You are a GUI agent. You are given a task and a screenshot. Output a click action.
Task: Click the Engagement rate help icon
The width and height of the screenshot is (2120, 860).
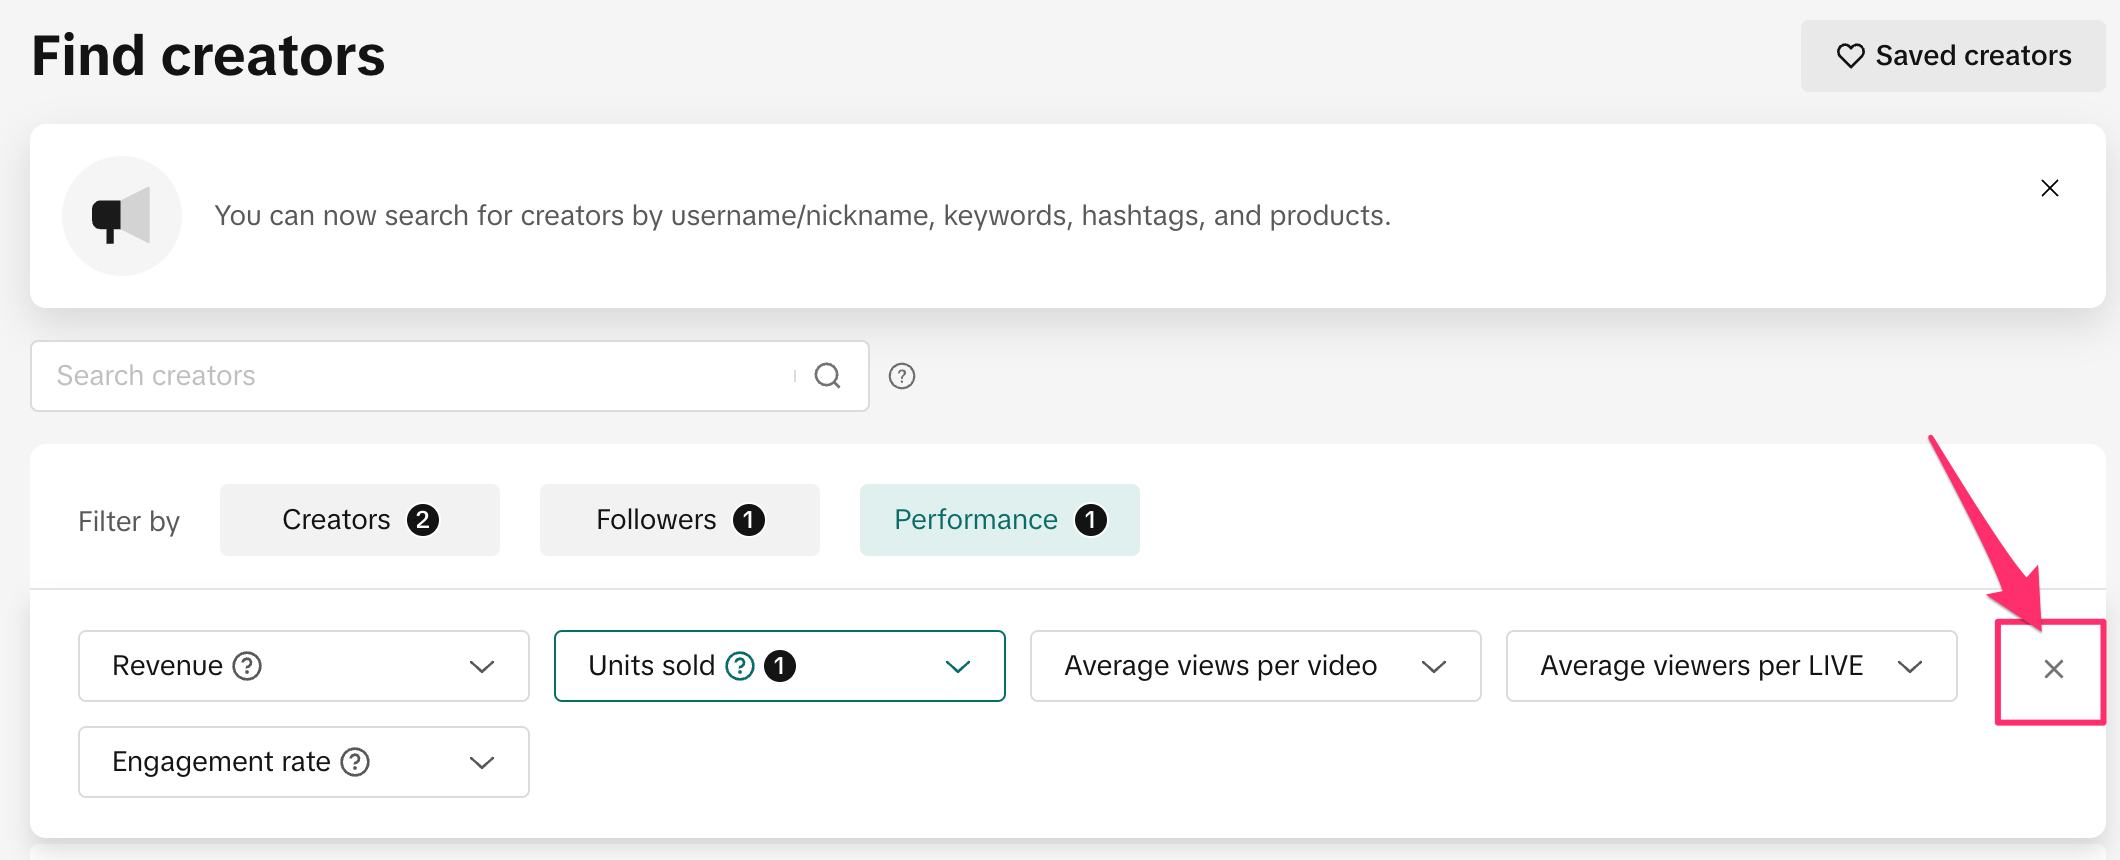pyautogui.click(x=355, y=762)
